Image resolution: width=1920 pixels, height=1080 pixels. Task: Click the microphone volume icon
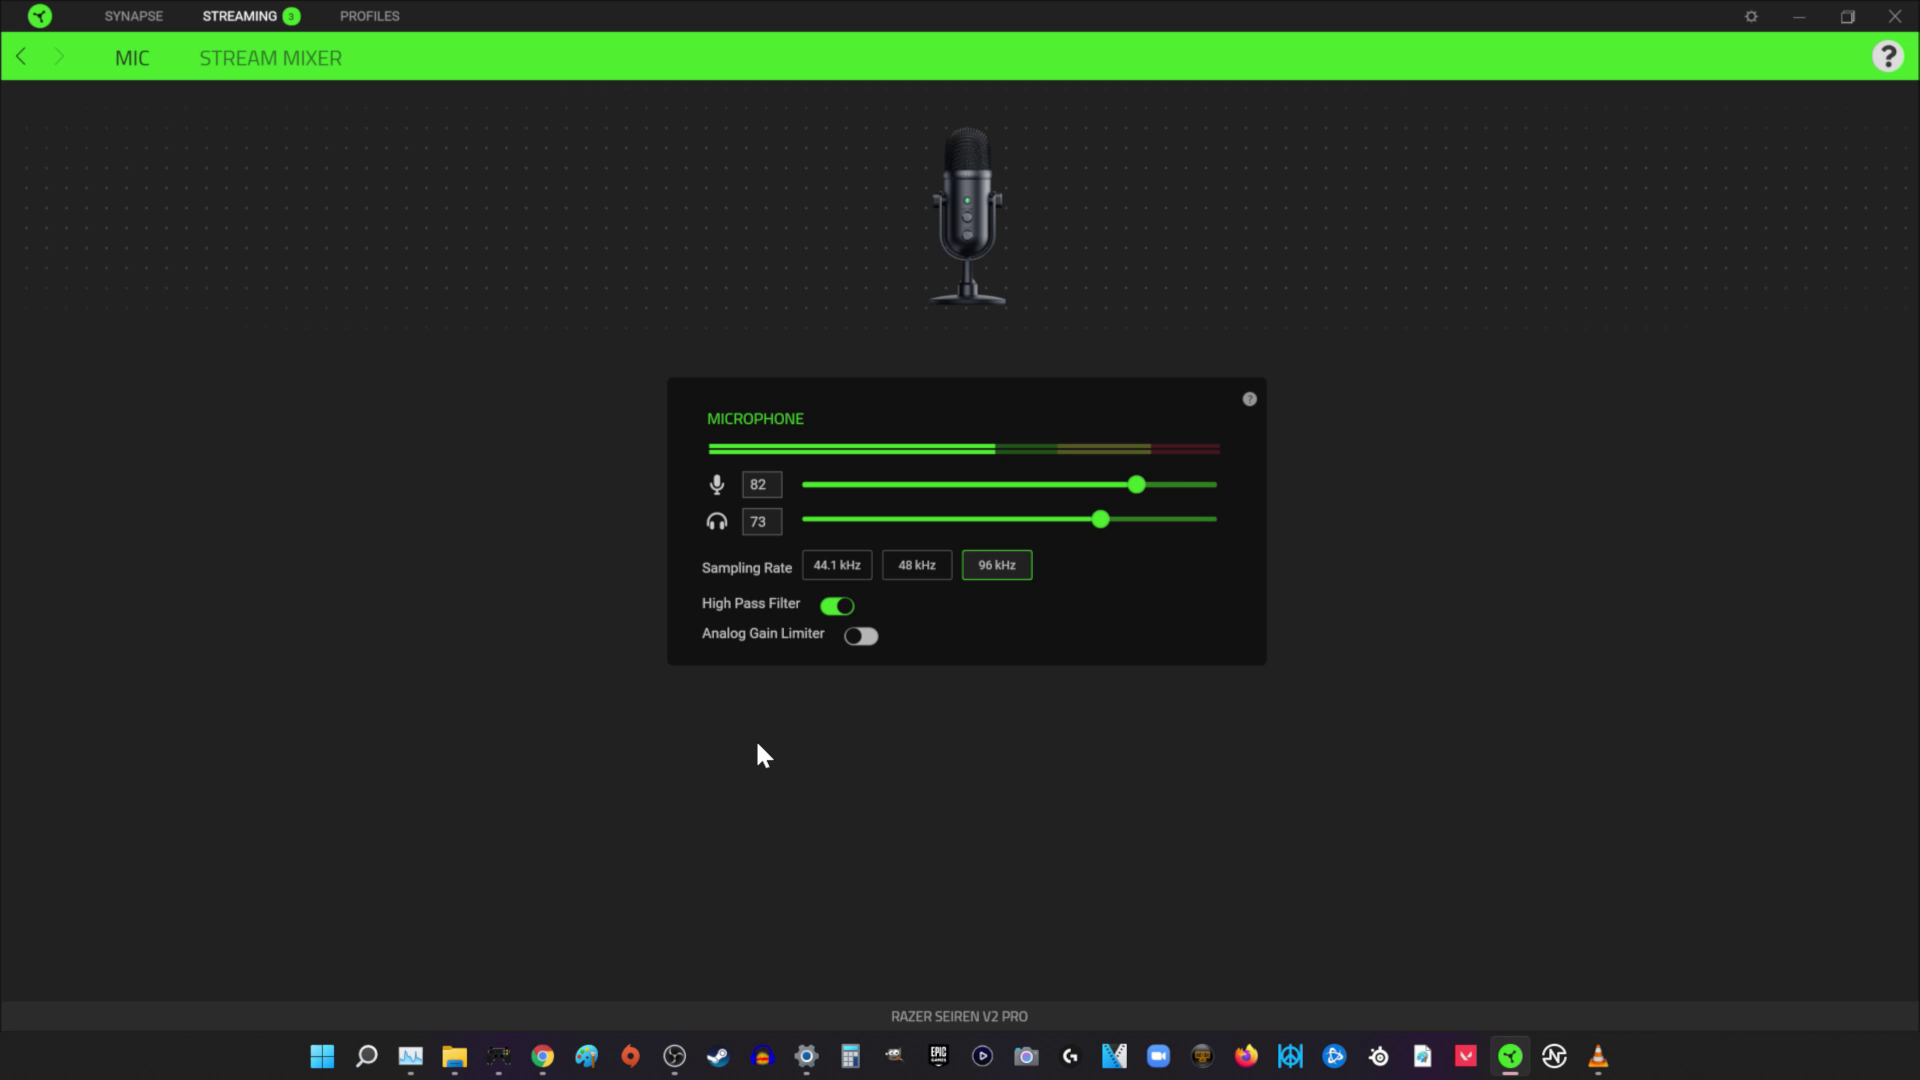(717, 485)
